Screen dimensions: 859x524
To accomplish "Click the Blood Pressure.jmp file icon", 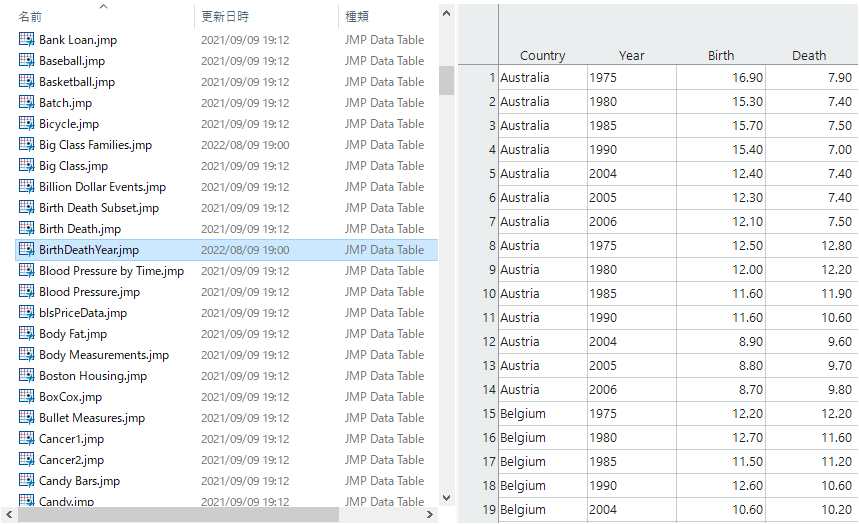I will [x=26, y=292].
